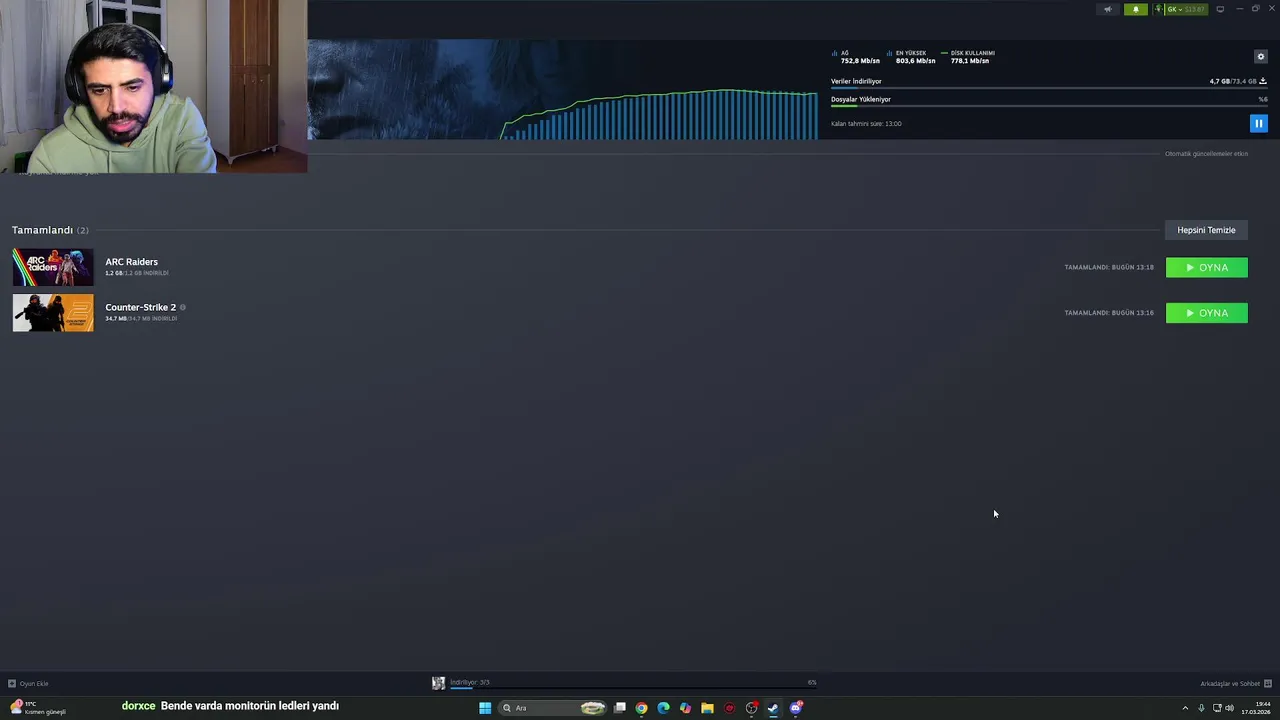Click the İndiriliyor 3/3 status bar
The image size is (1280, 720).
(x=632, y=683)
